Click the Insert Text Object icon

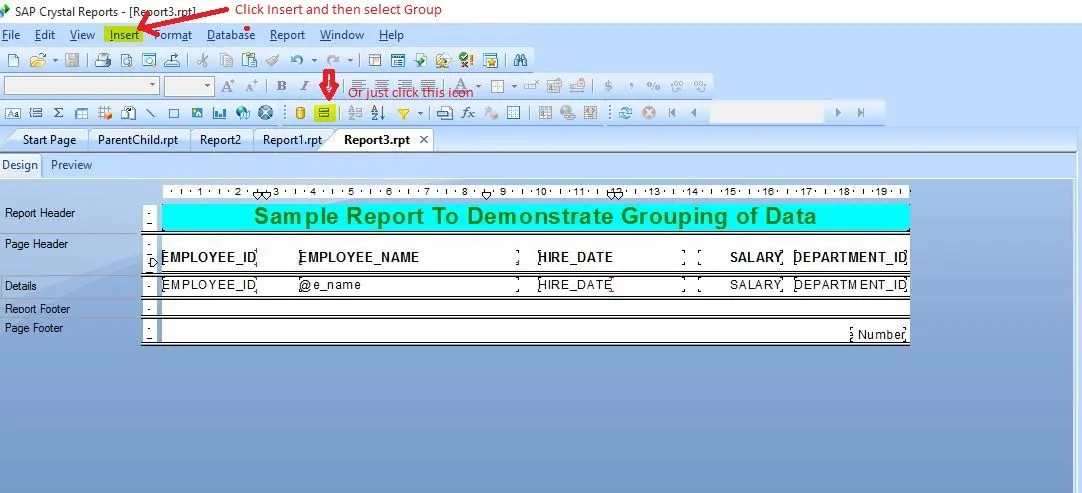pyautogui.click(x=13, y=113)
